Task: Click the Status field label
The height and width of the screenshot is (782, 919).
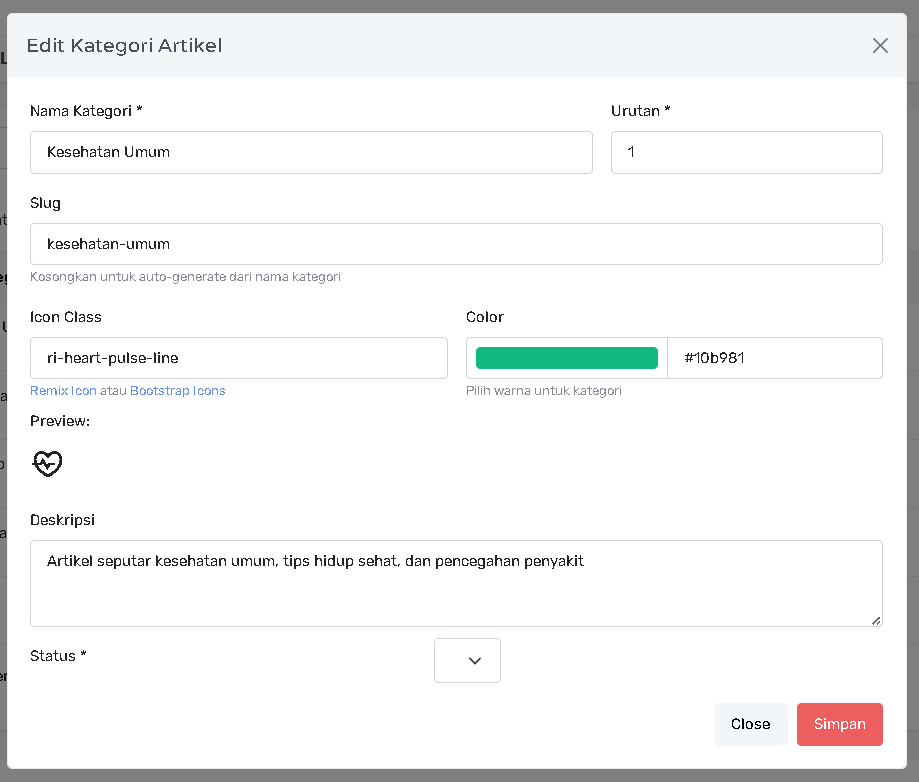Action: tap(58, 656)
